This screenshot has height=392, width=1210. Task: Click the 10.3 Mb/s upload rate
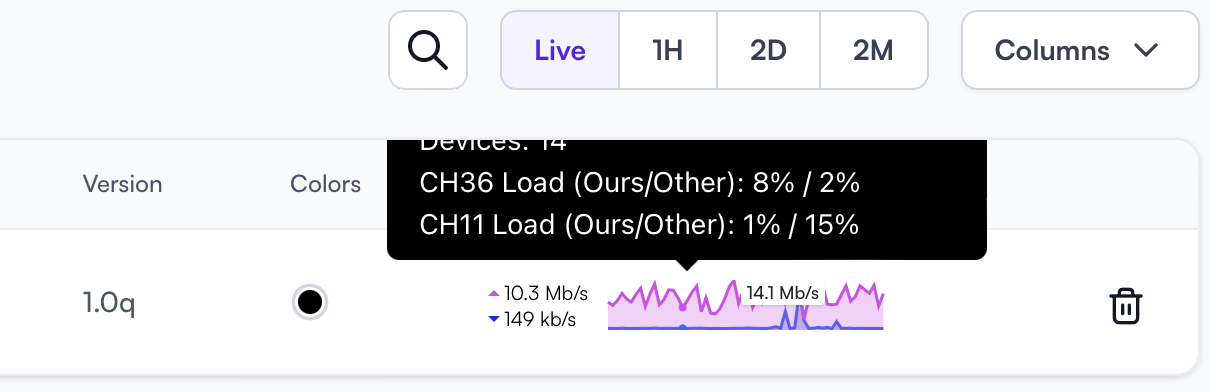tap(546, 294)
